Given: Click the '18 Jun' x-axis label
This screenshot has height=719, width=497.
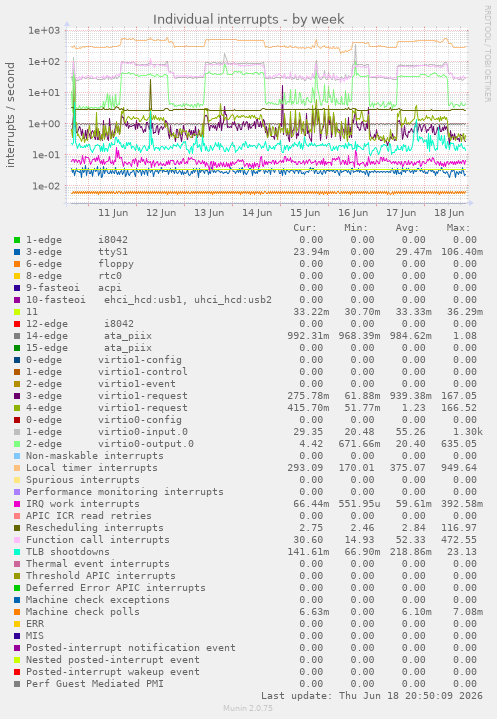Looking at the screenshot, I should 449,213.
